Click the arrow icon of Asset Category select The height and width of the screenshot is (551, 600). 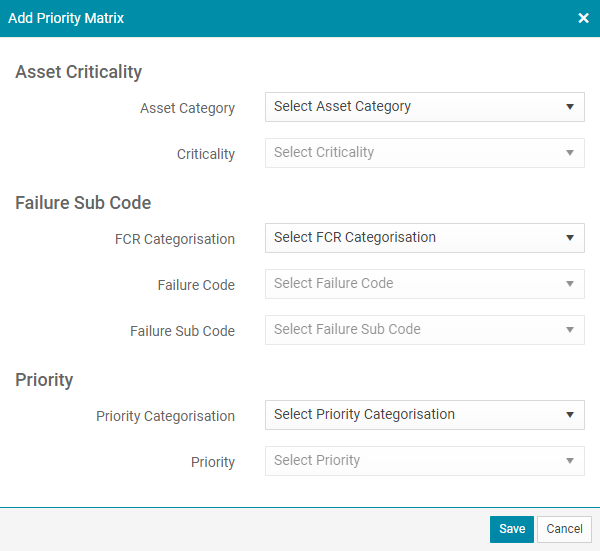point(570,107)
